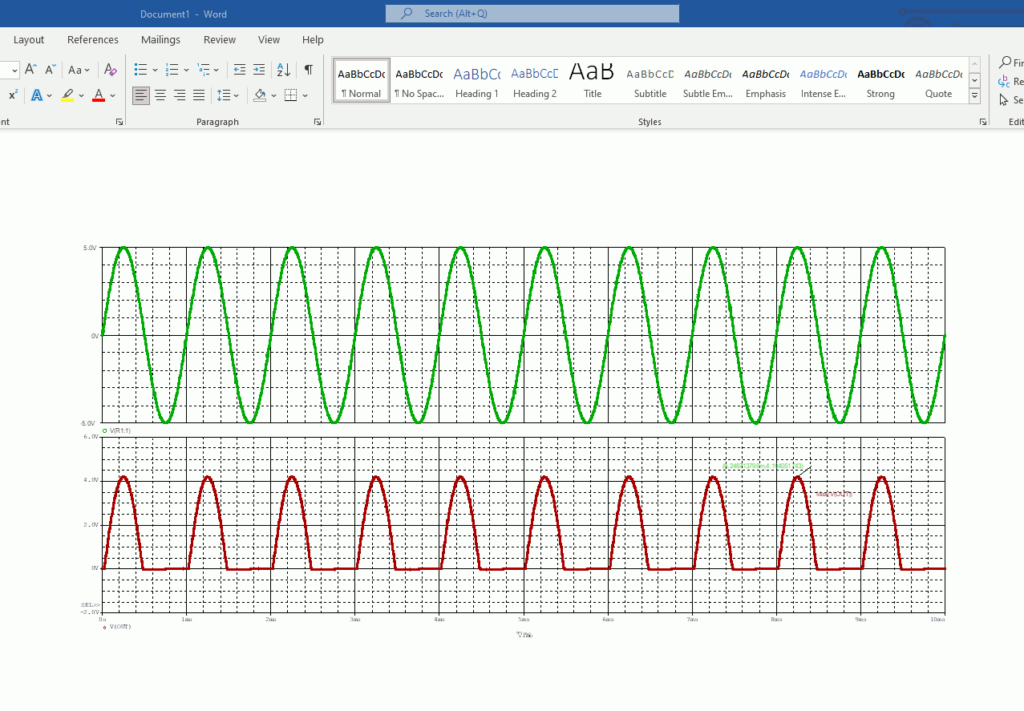Screen dimensions: 1024x711
Task: Increase the paragraph indent
Action: (x=259, y=69)
